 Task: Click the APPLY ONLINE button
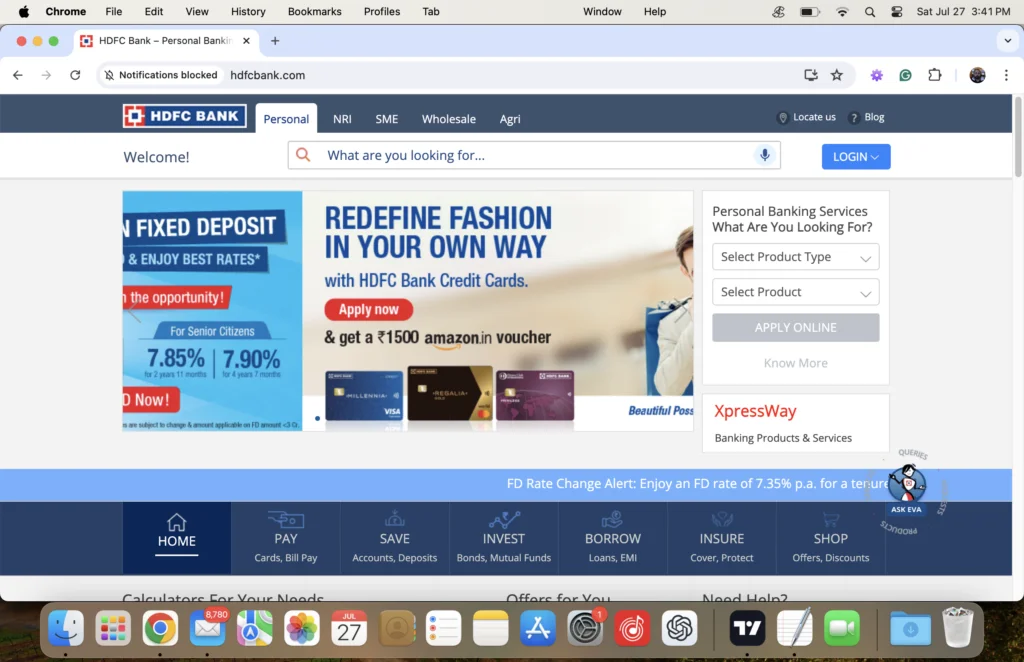tap(795, 328)
